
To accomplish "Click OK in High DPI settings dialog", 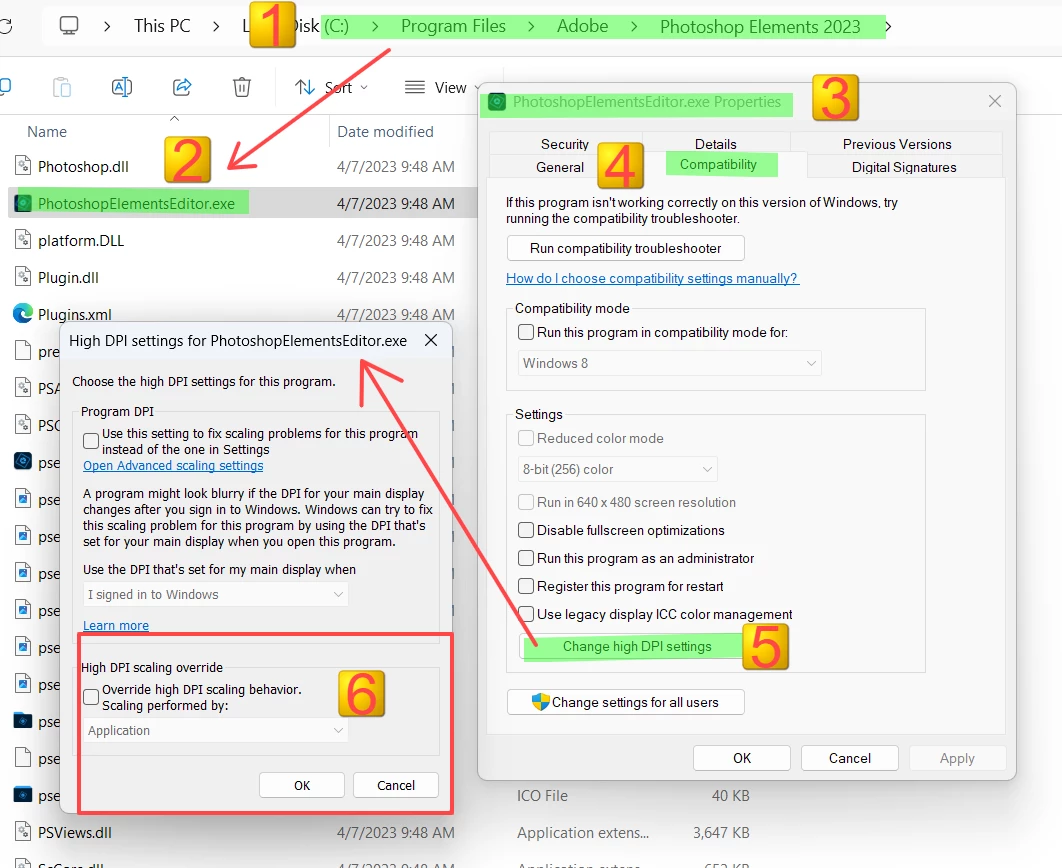I will point(301,785).
